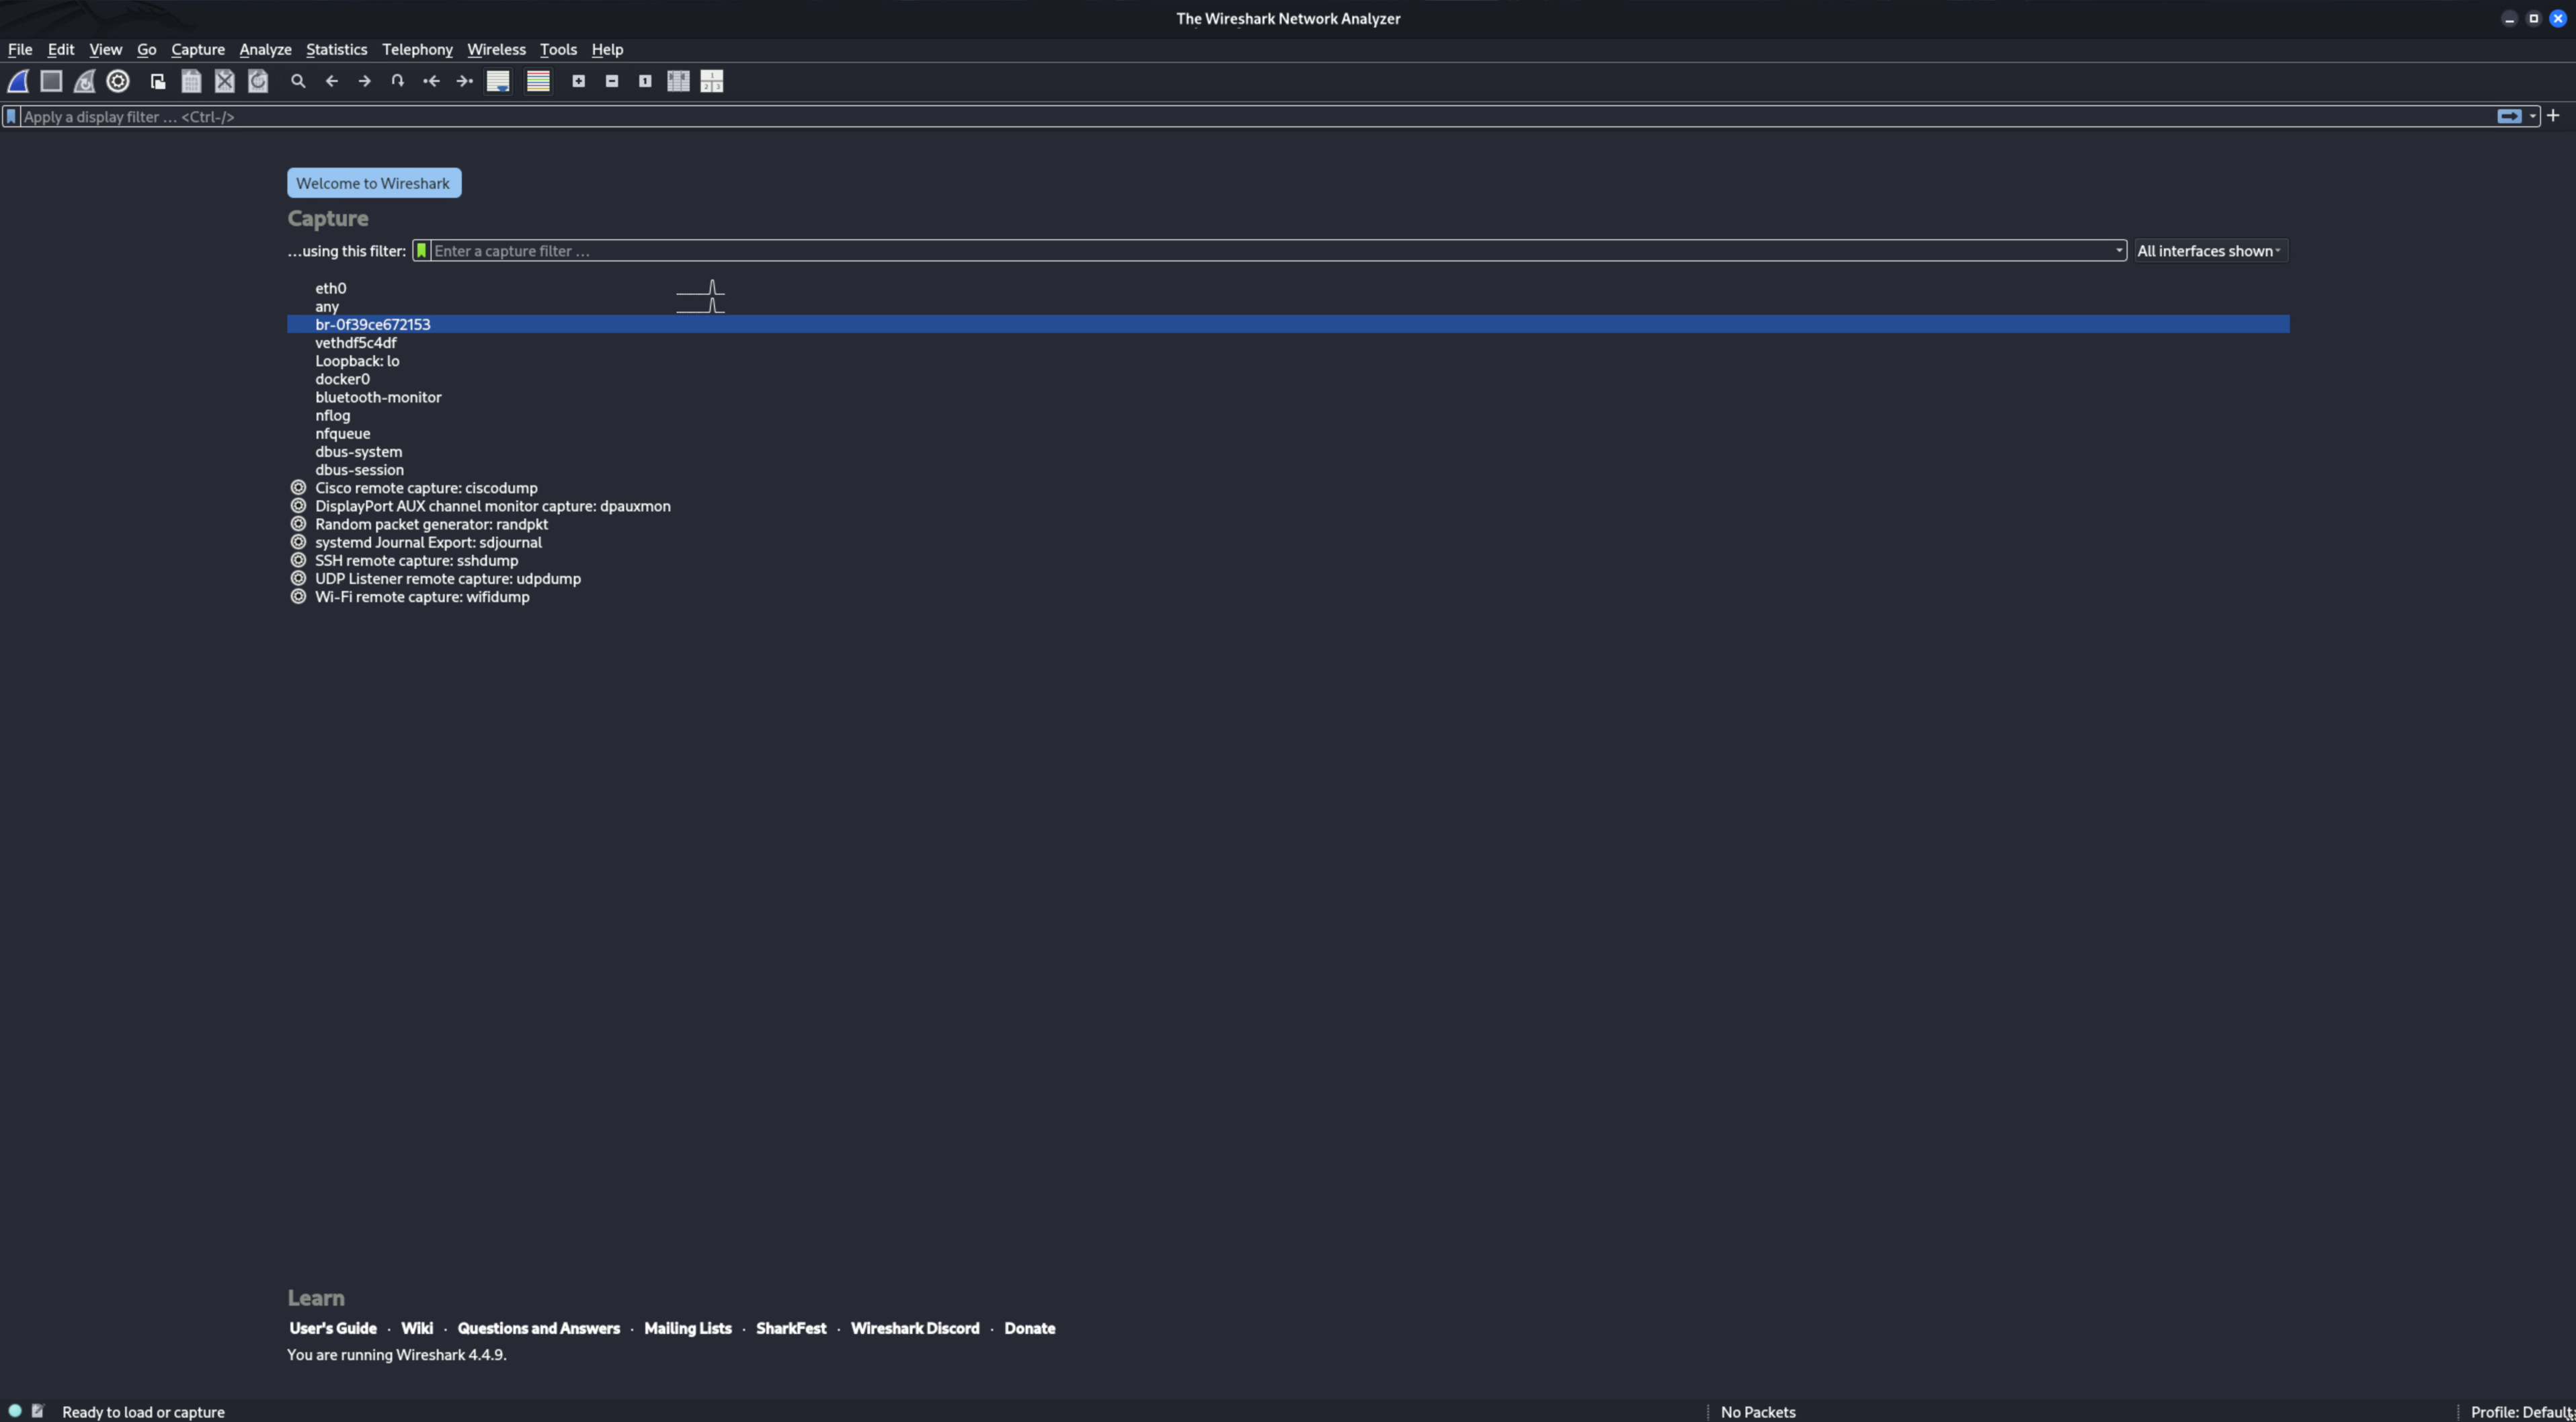Start capturing packets with the shark fin icon

(18, 81)
